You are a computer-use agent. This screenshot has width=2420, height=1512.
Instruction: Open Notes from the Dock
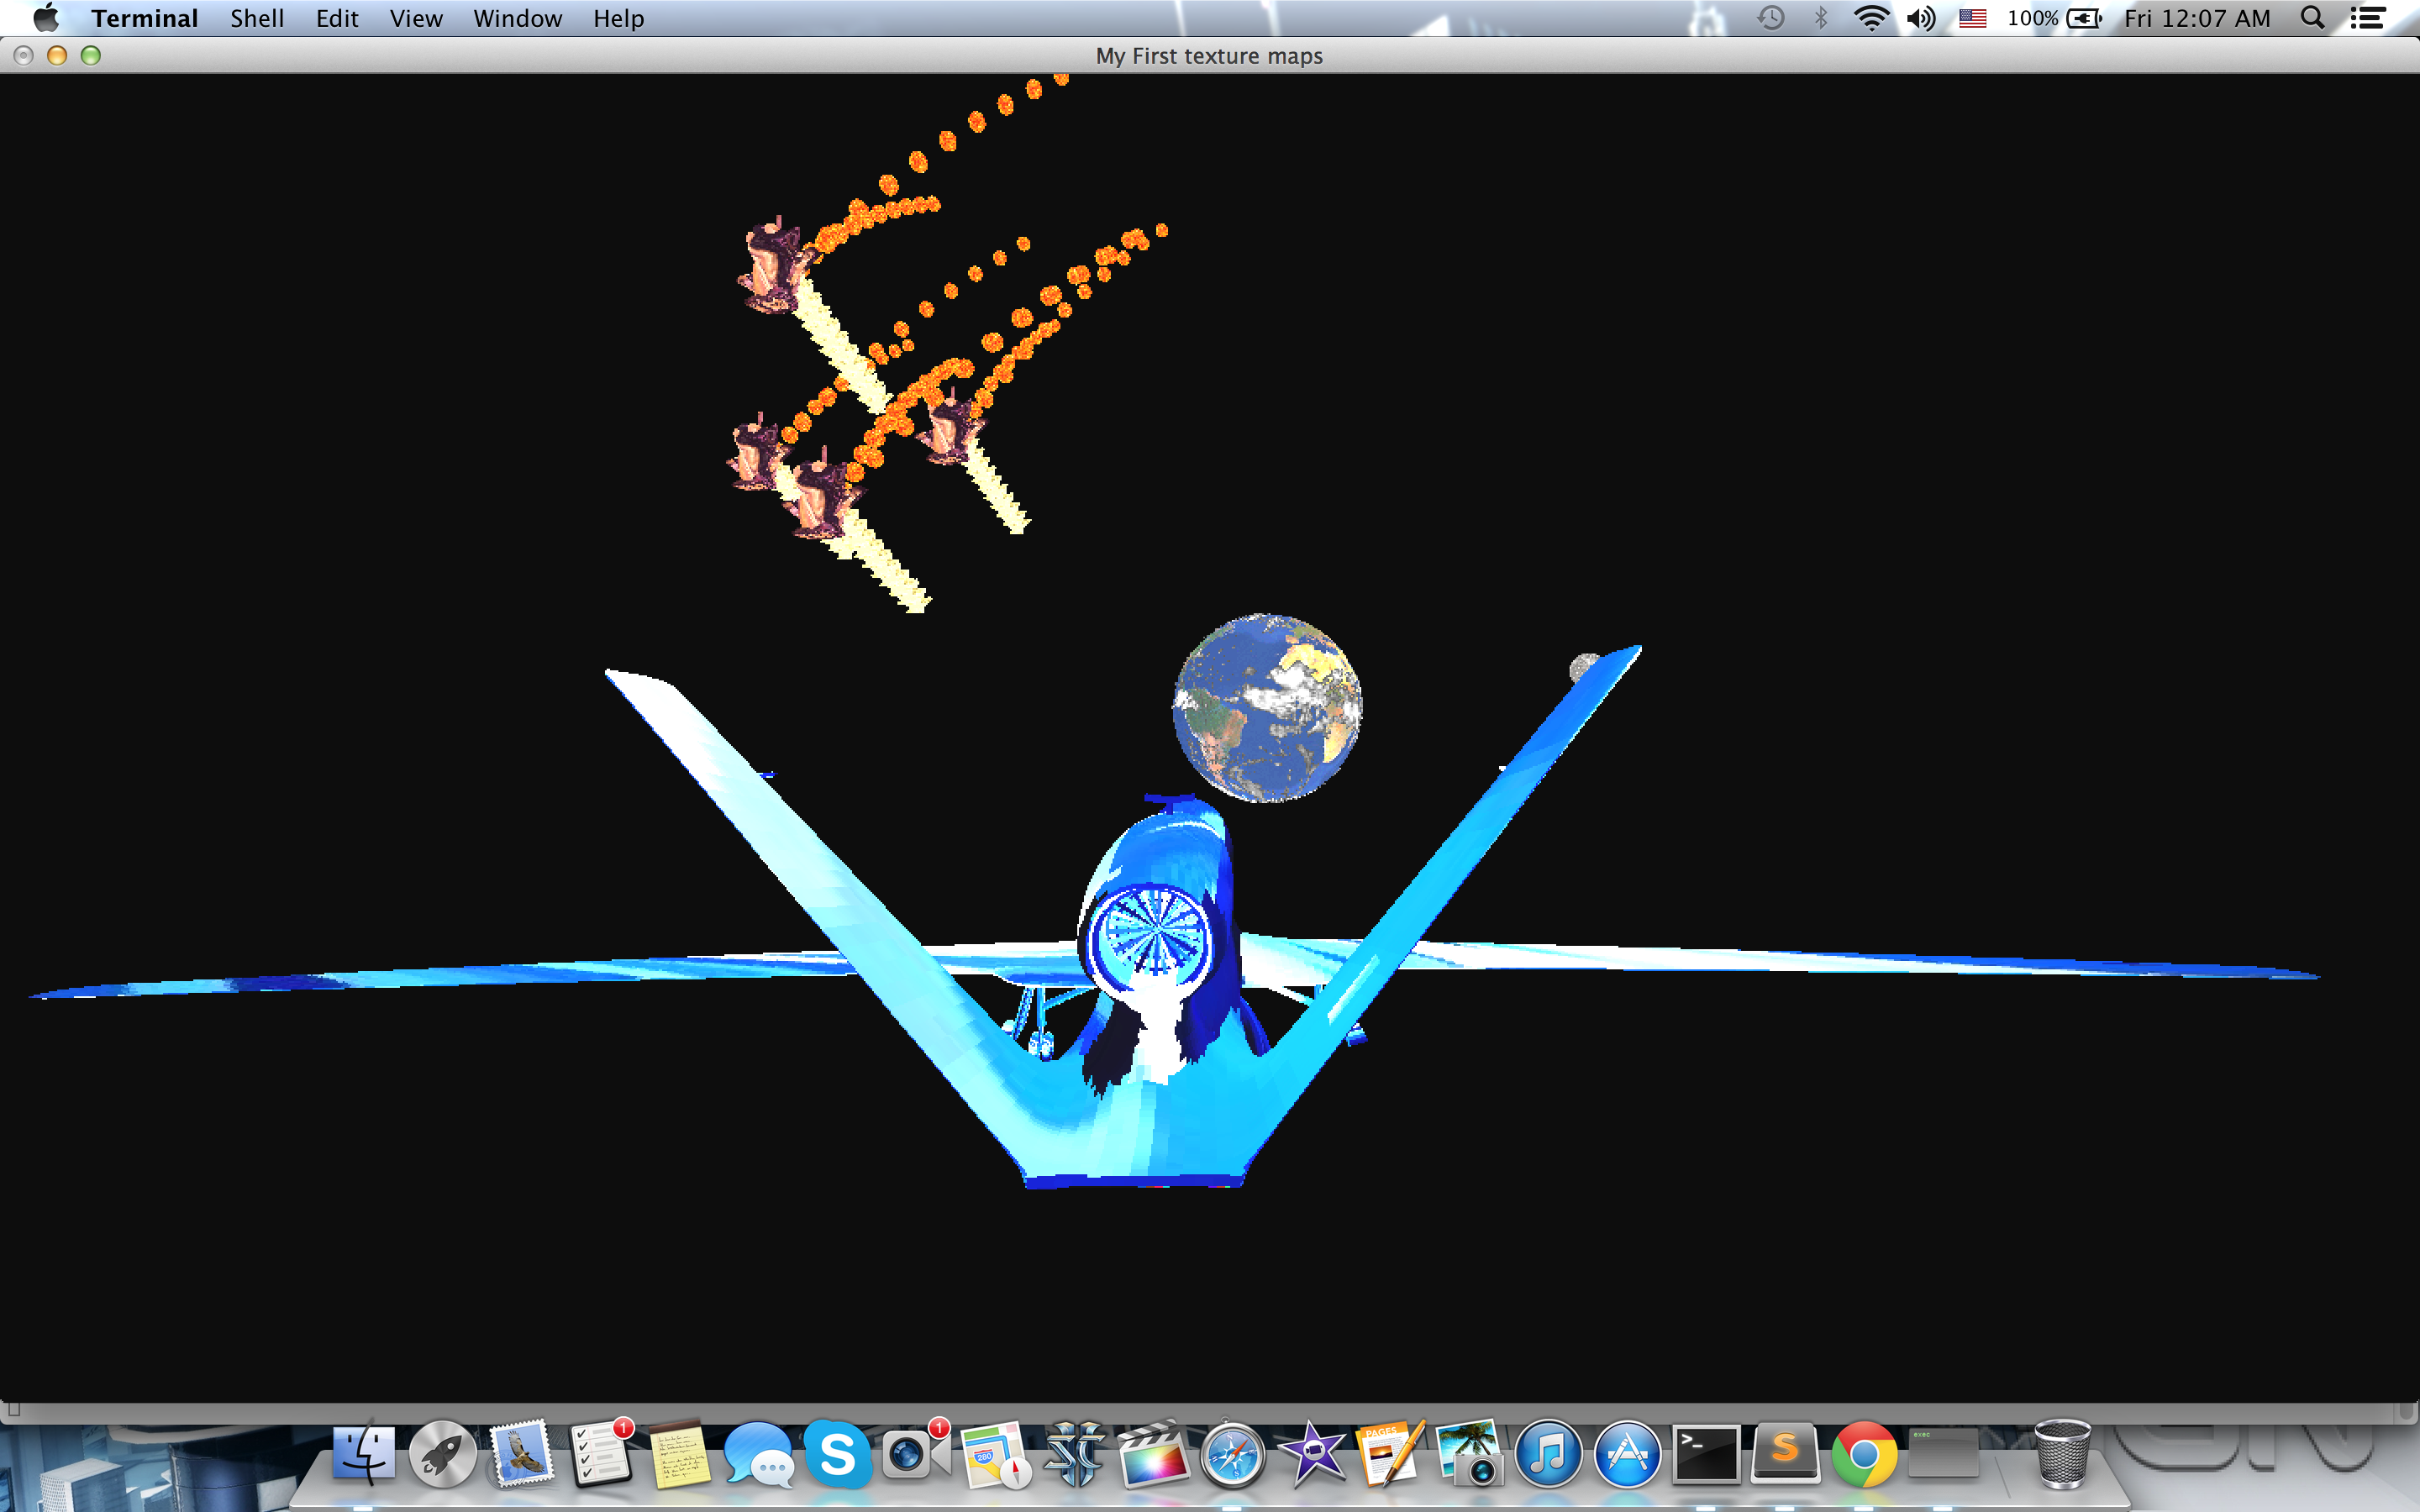(680, 1453)
